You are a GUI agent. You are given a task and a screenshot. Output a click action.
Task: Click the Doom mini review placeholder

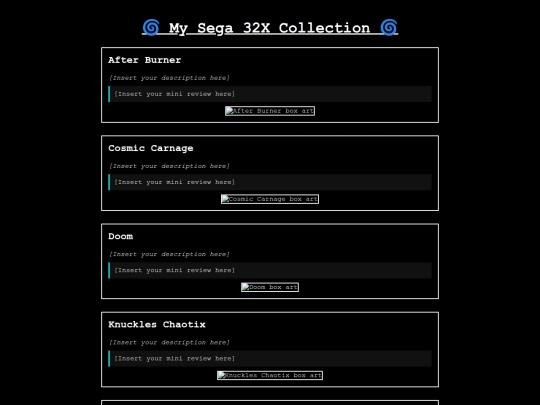[x=270, y=270]
